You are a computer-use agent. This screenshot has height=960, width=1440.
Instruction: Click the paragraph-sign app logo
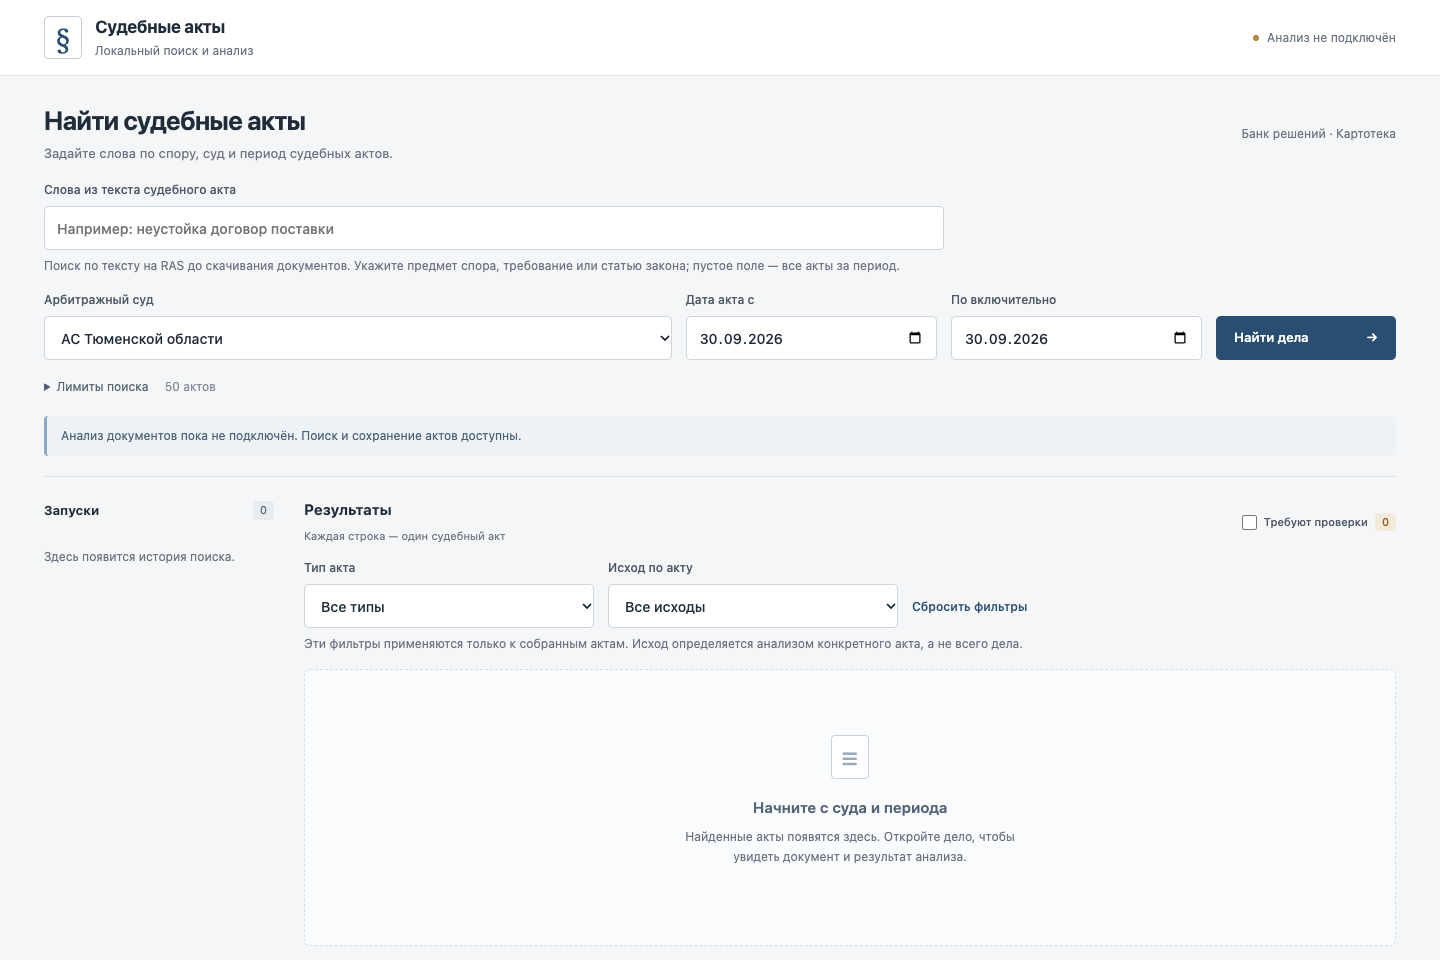63,38
